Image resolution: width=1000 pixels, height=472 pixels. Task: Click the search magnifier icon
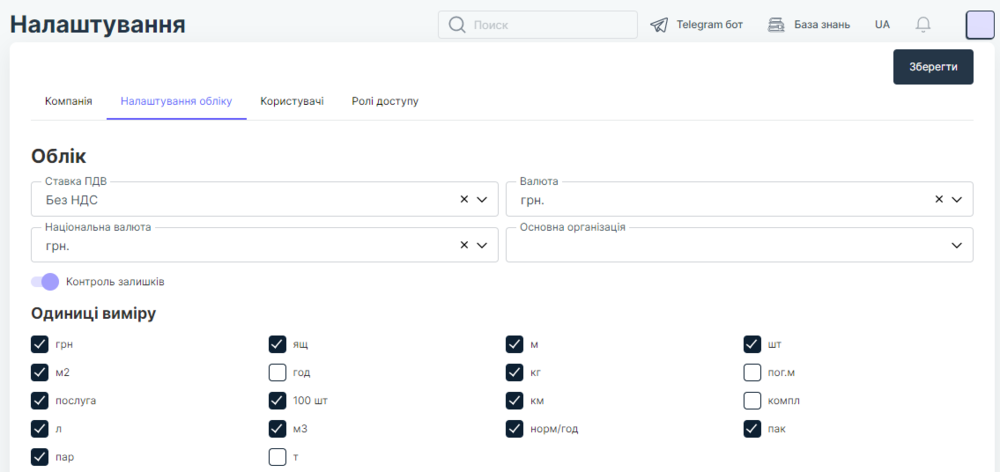pos(457,25)
